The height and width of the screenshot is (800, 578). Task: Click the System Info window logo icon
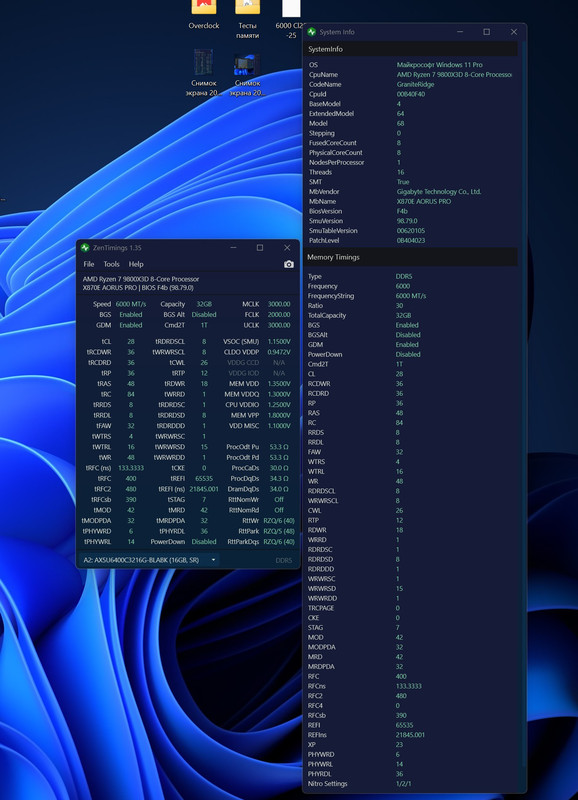pyautogui.click(x=312, y=32)
